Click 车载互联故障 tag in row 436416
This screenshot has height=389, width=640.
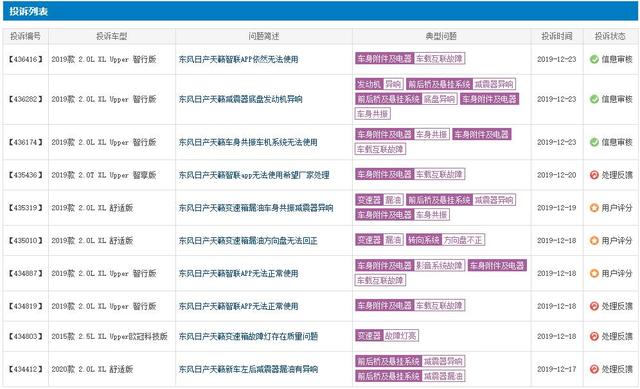click(439, 59)
